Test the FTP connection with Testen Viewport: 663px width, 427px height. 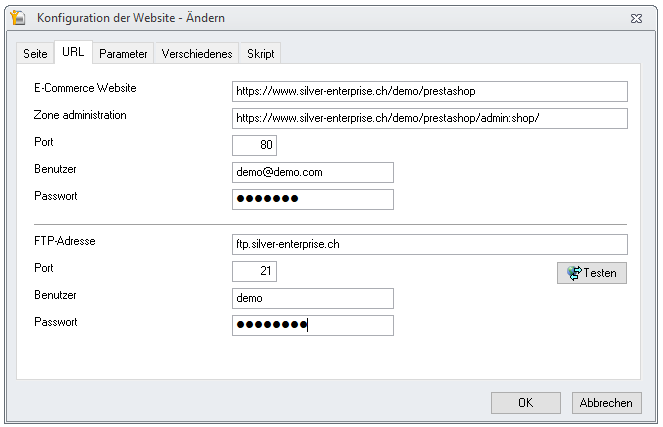tap(592, 273)
